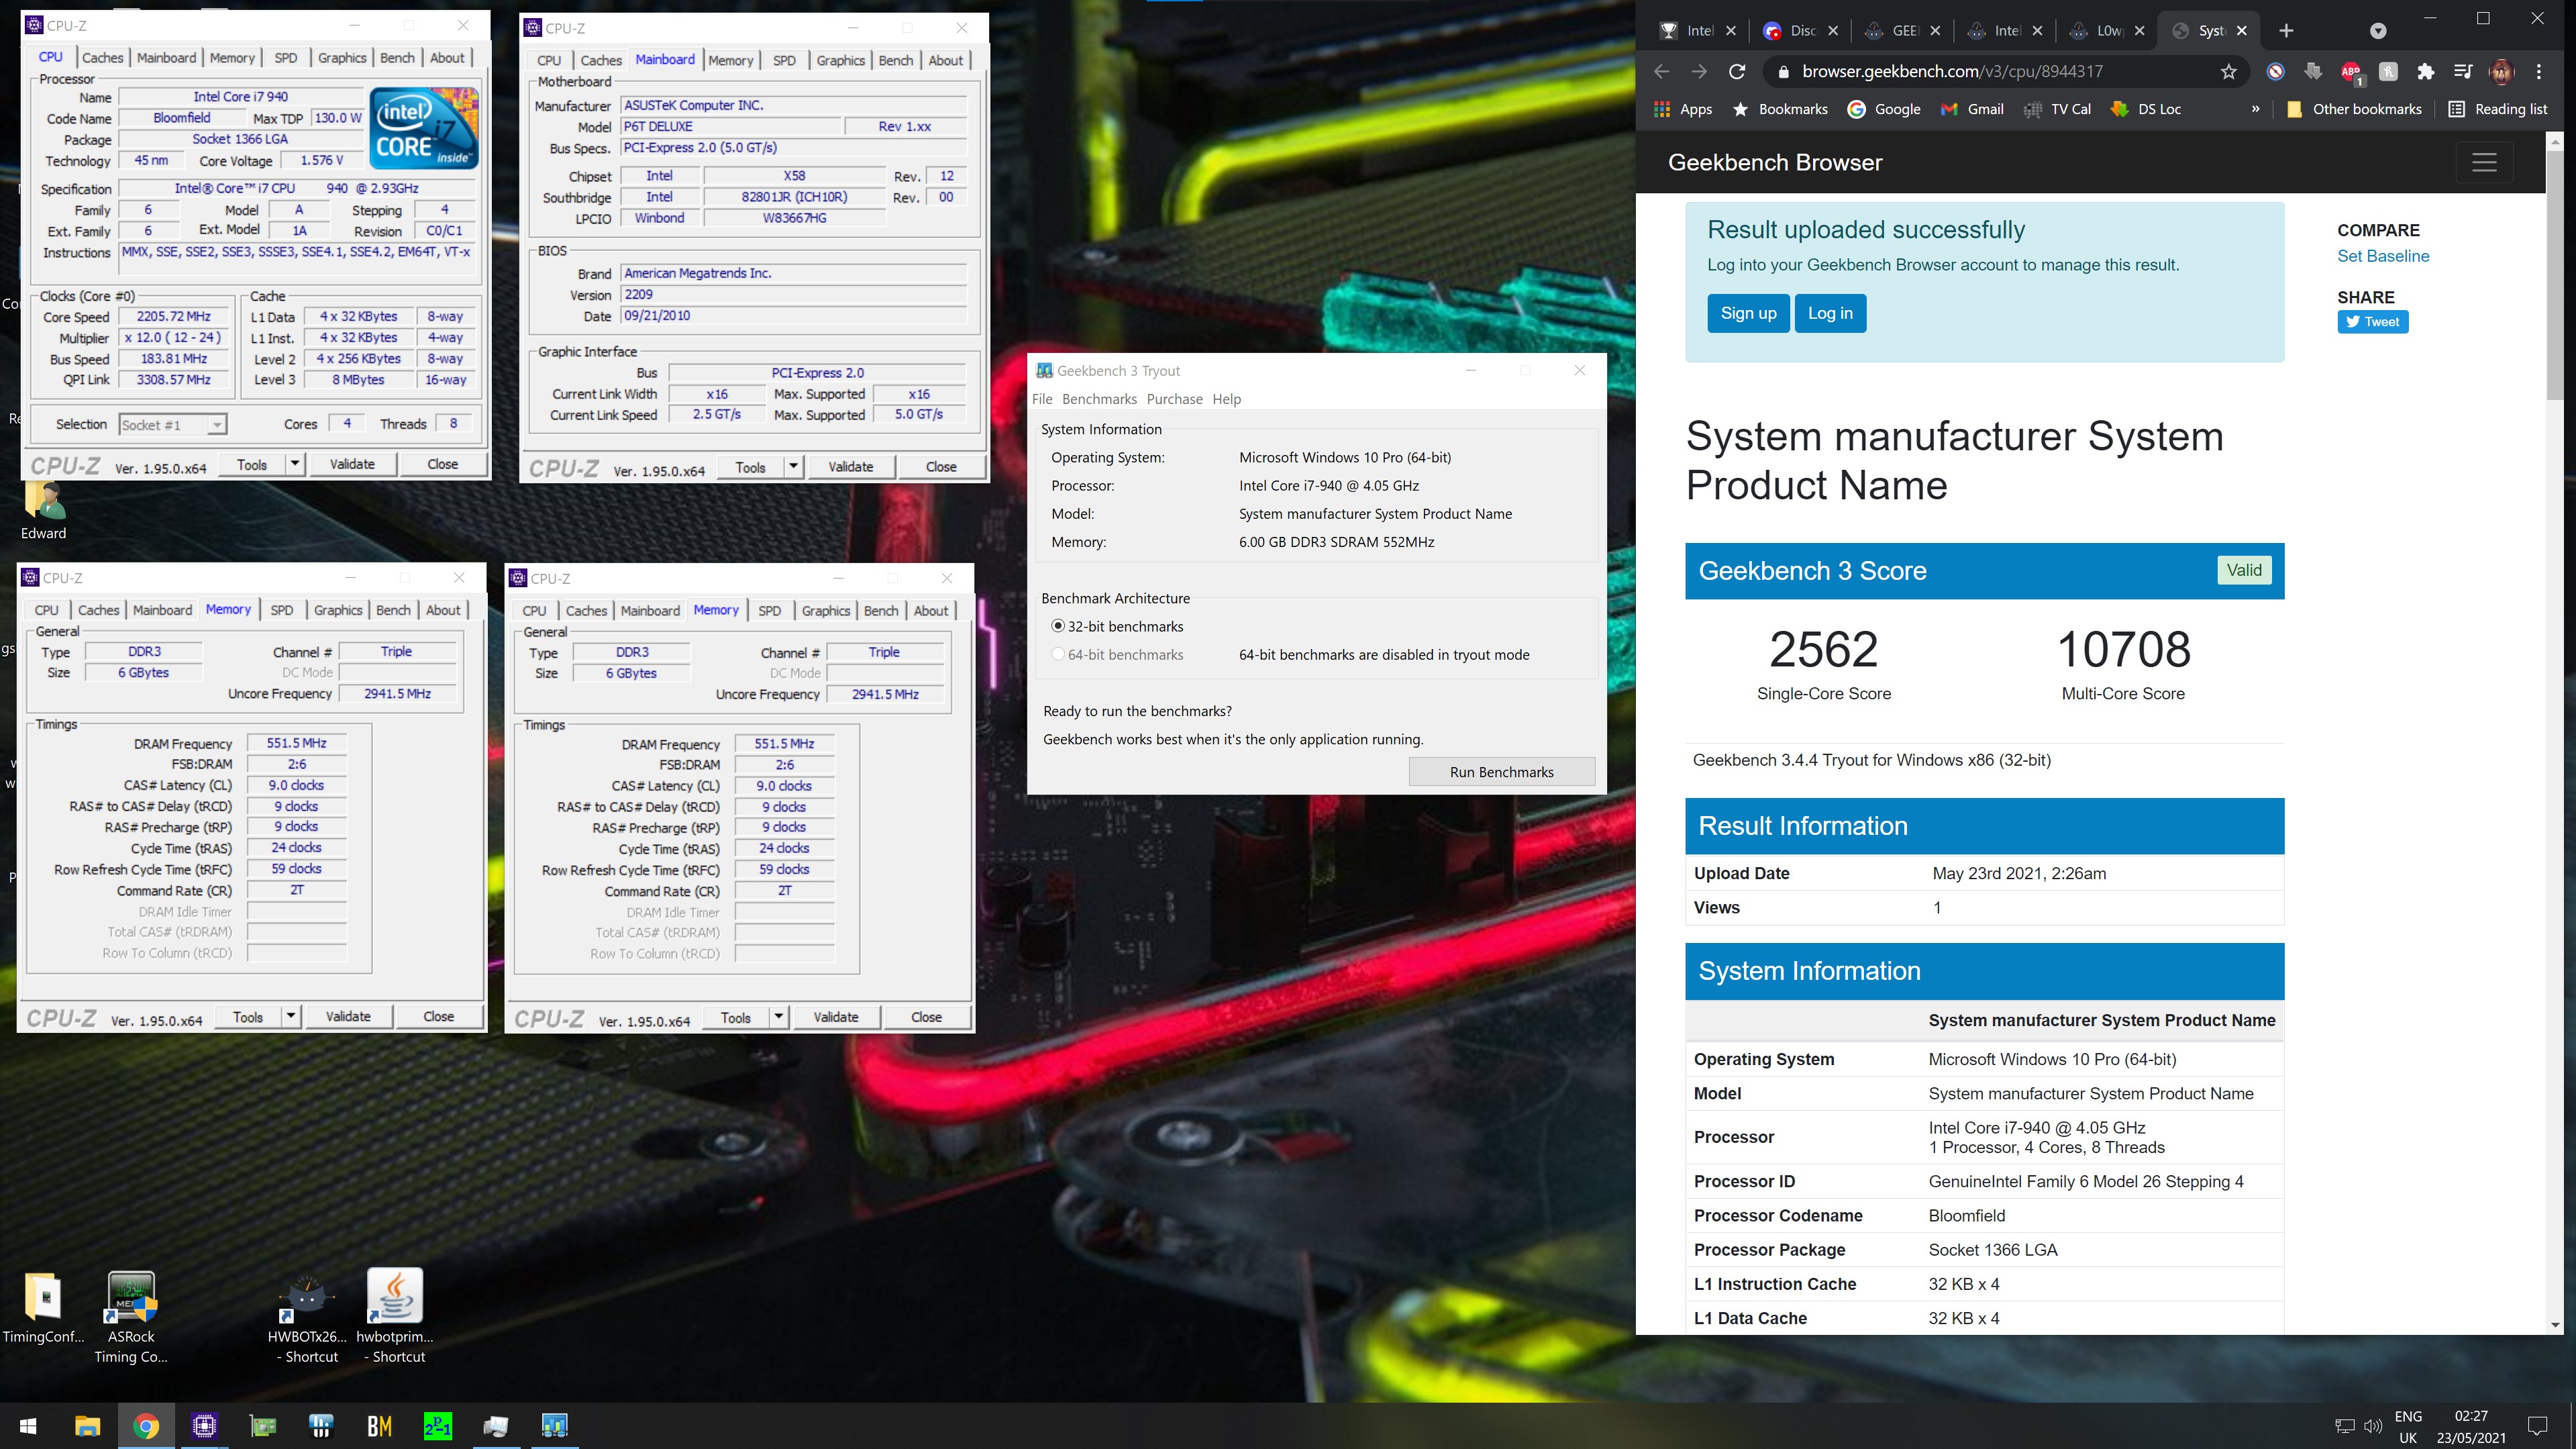Switch to Graphics tab in bottom-right CPU-Z

point(826,610)
